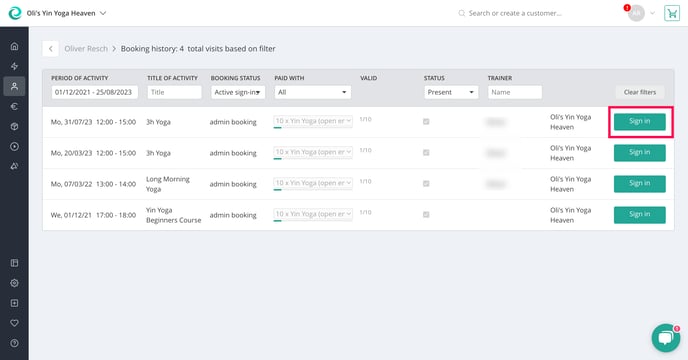Screen dimensions: 688x360
Task: Toggle Present checkbox for 31/07/23 booking
Action: point(426,122)
